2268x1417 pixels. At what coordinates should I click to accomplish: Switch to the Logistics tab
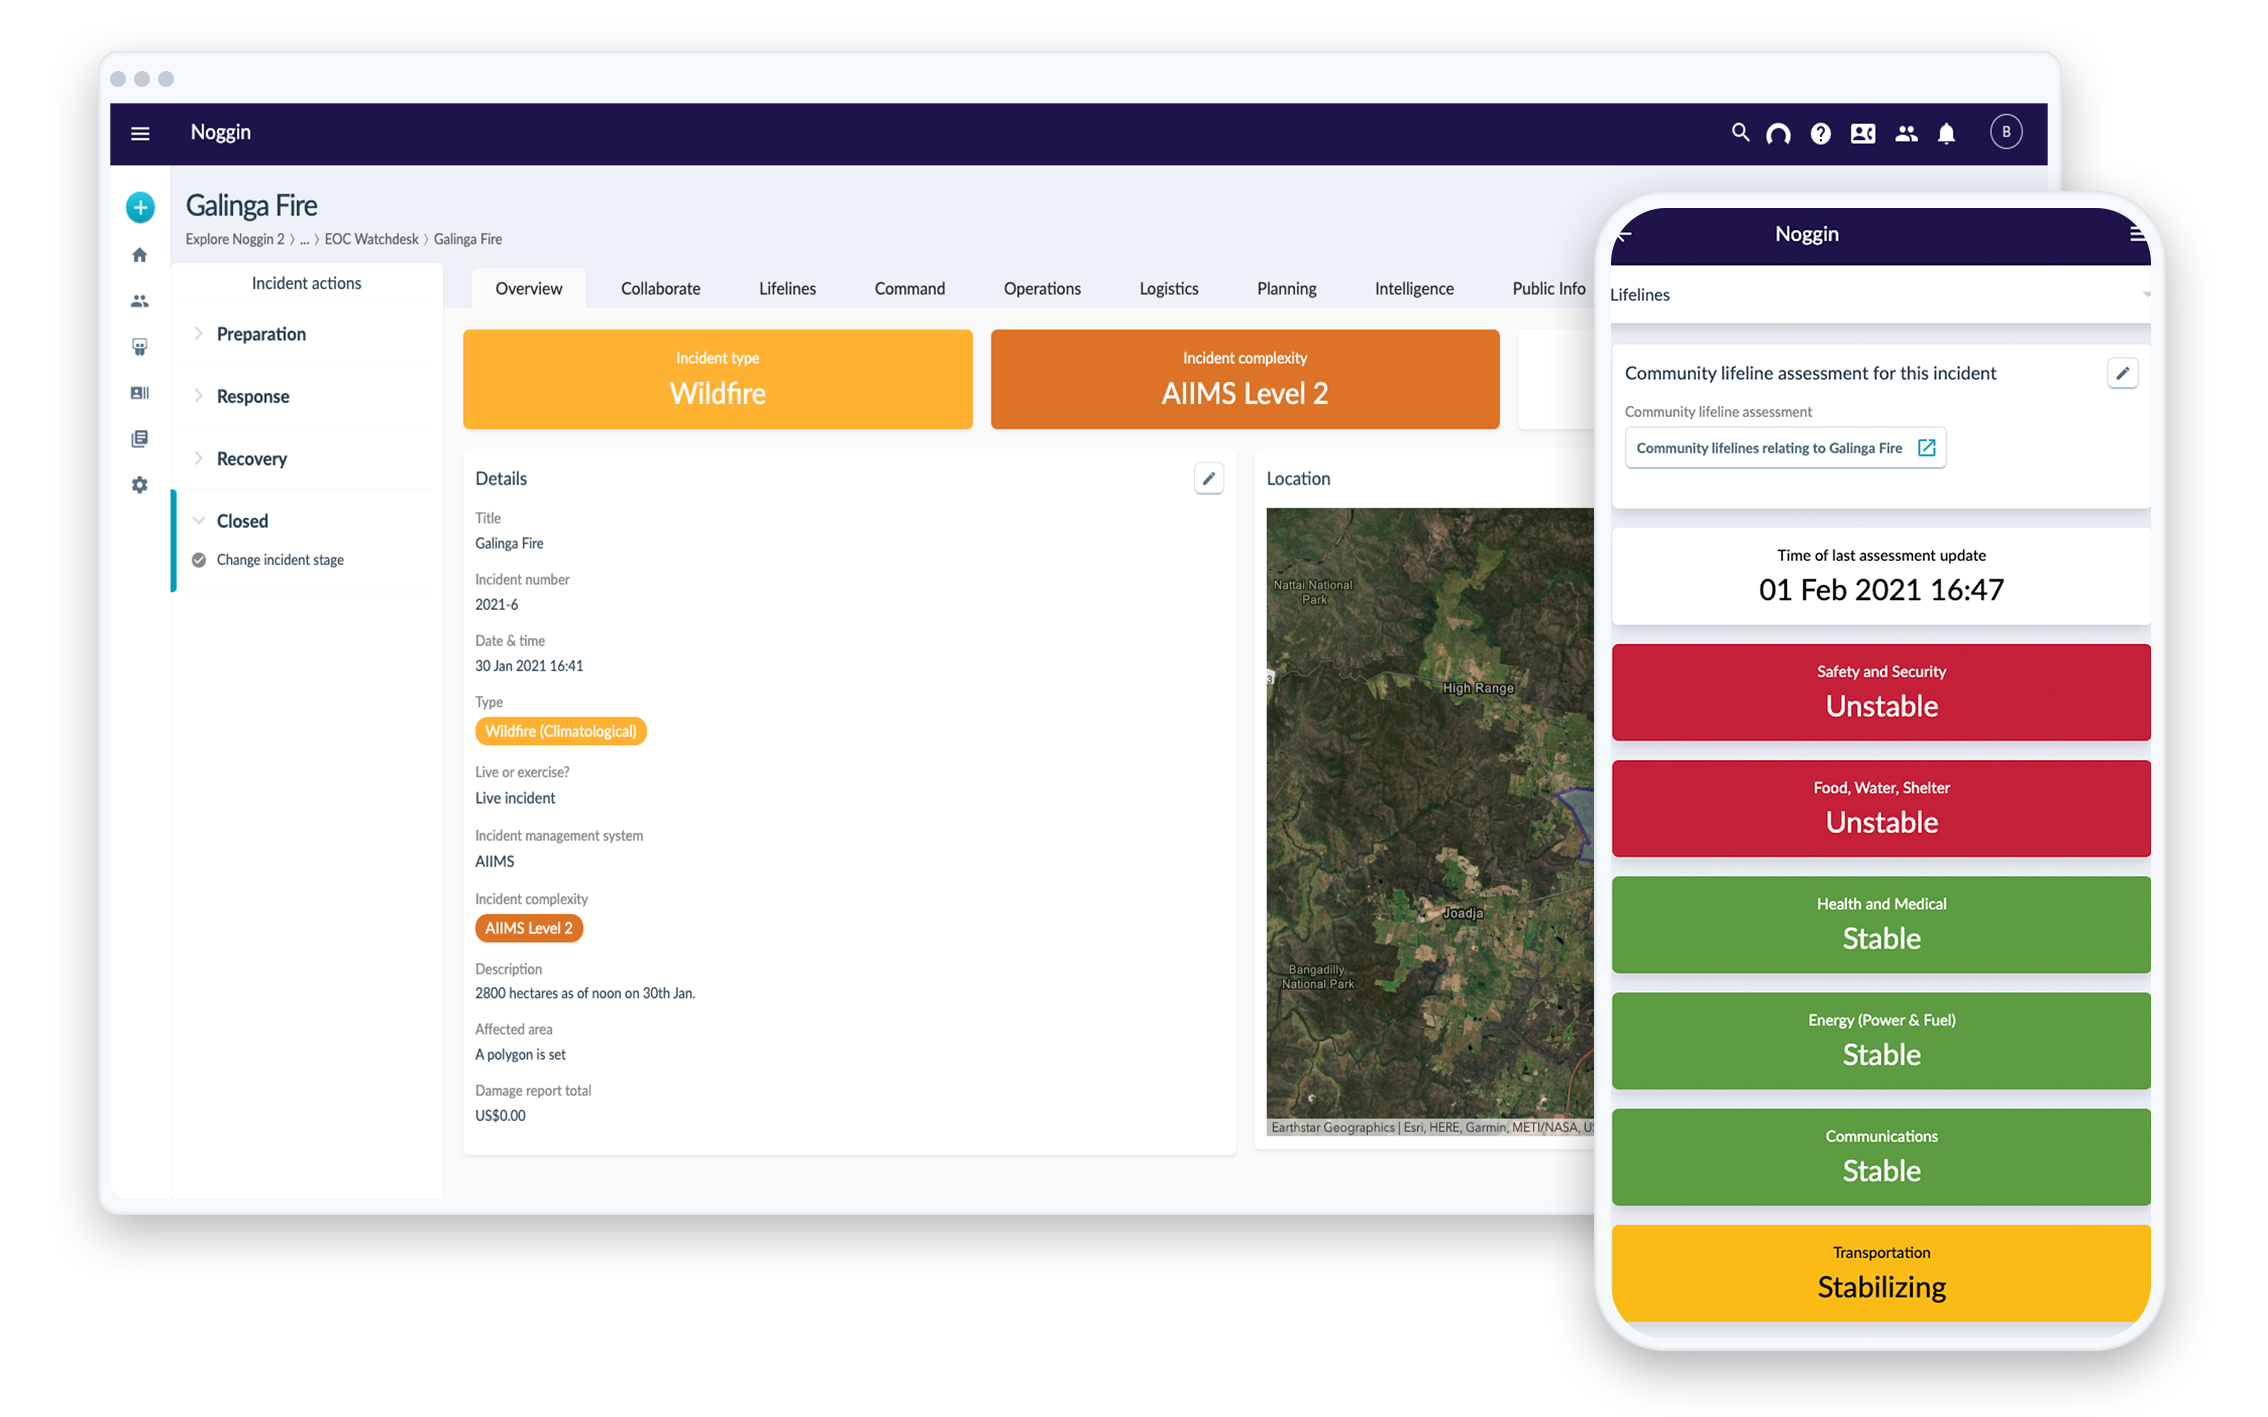(x=1168, y=289)
